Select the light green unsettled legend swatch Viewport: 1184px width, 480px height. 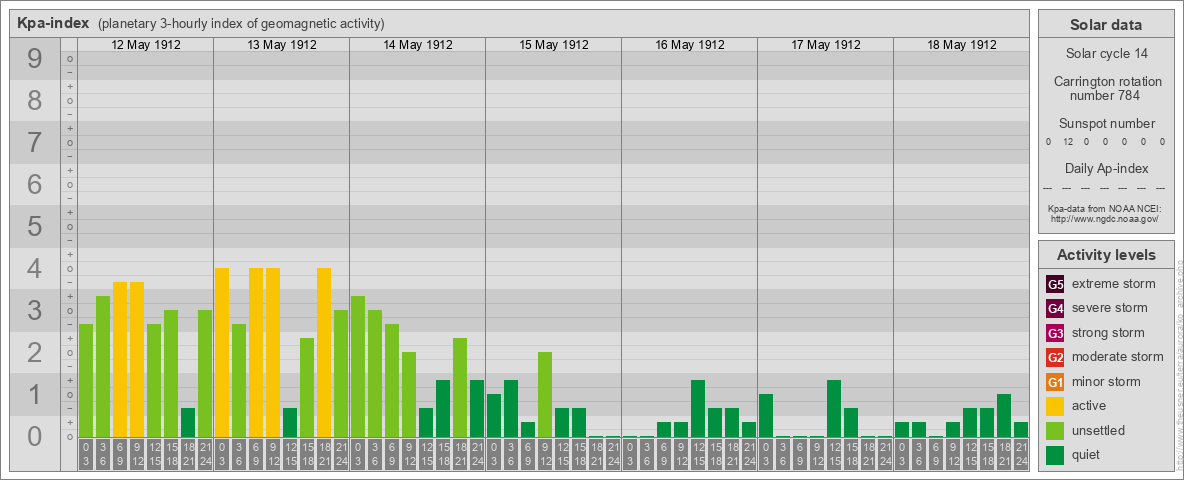point(1055,430)
